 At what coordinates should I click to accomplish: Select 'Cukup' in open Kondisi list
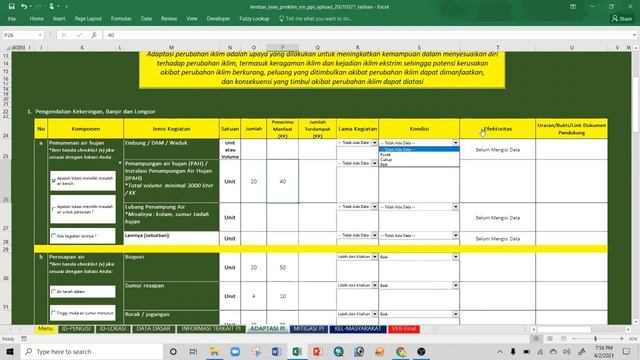419,160
